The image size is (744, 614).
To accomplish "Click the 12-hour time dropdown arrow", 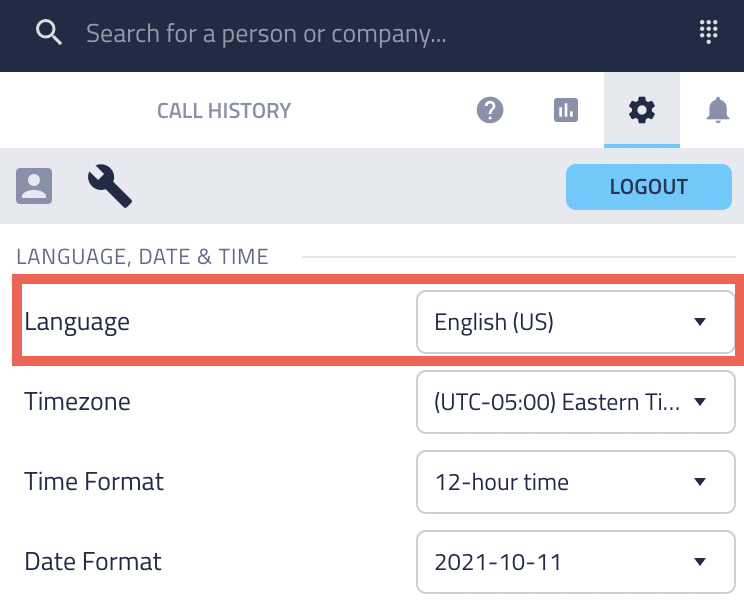I will pyautogui.click(x=699, y=482).
